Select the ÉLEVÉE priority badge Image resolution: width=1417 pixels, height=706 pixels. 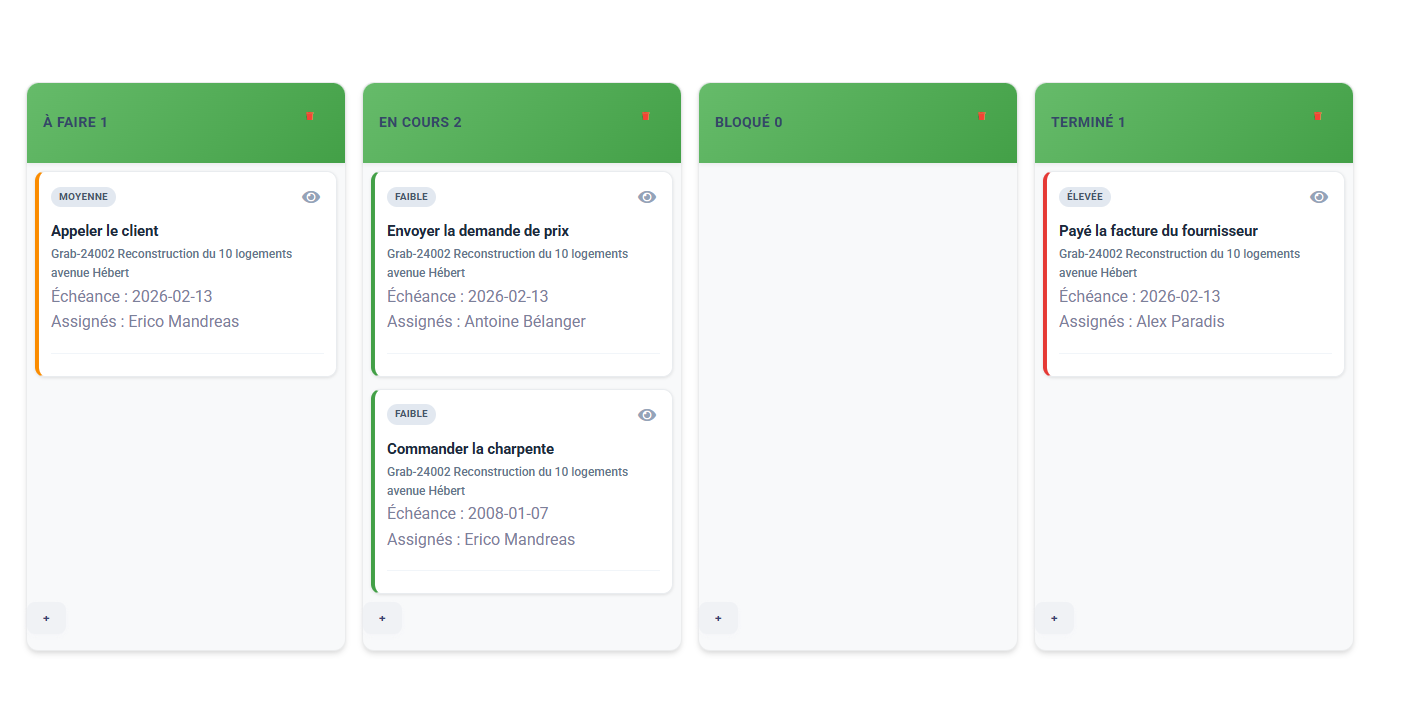click(1085, 196)
